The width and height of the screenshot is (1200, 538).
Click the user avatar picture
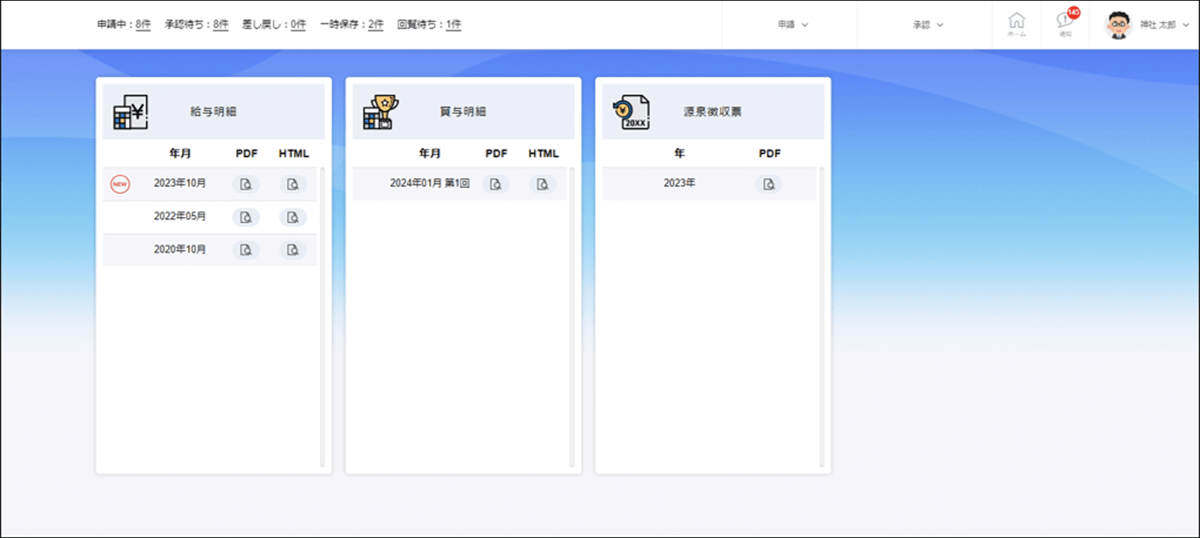coord(1117,24)
